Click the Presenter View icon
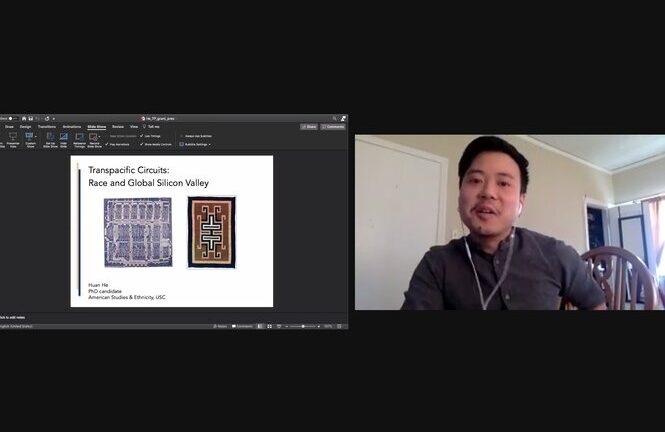 coord(13,138)
